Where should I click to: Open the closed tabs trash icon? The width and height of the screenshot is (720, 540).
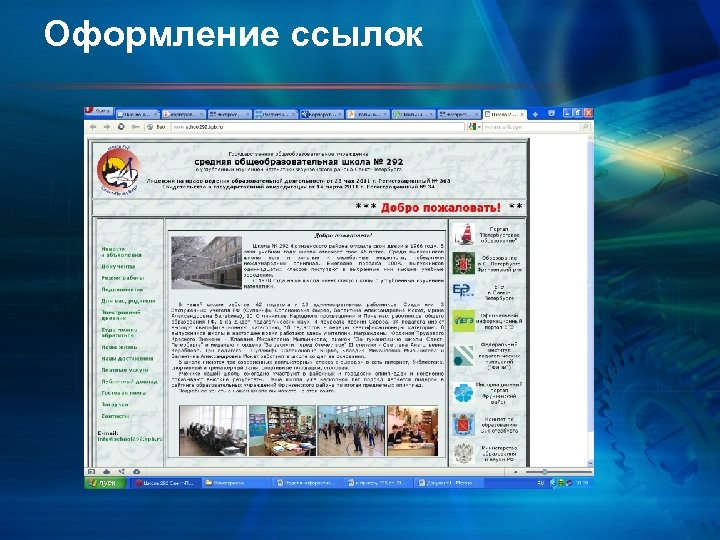[x=551, y=113]
